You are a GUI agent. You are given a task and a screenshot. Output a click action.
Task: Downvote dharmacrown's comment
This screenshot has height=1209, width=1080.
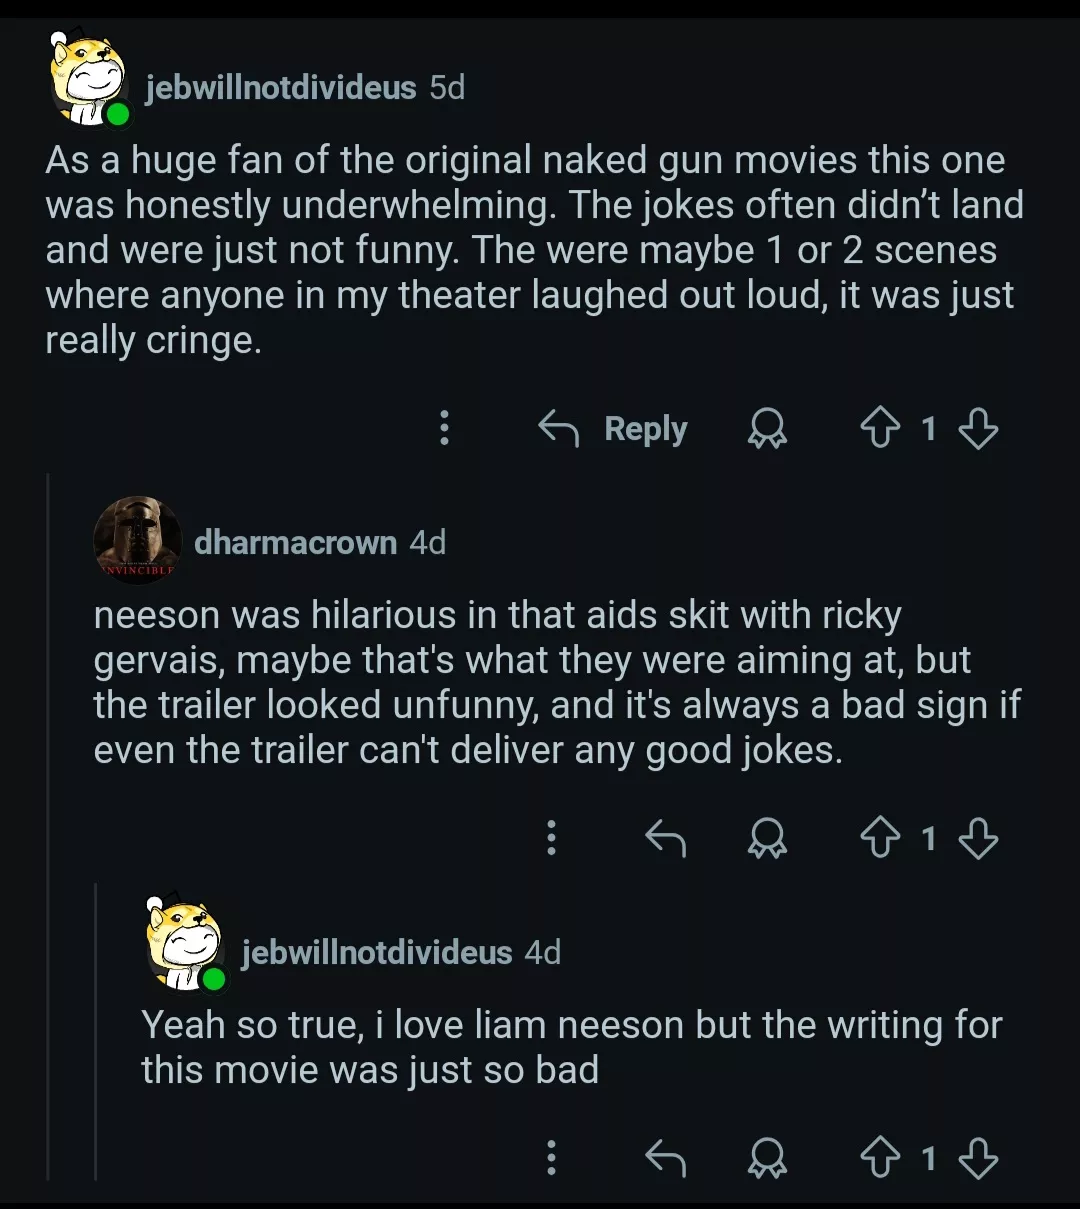[x=978, y=838]
